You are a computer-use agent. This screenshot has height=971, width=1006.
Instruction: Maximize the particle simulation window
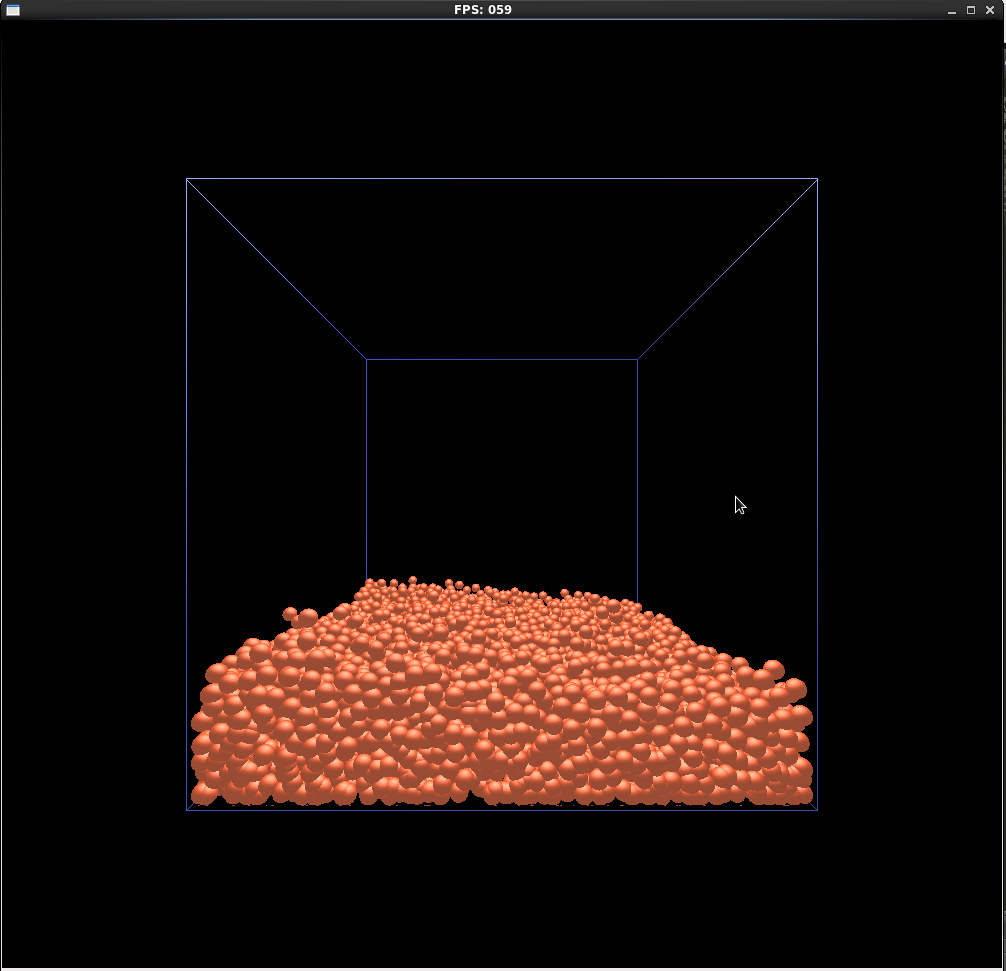coord(971,10)
